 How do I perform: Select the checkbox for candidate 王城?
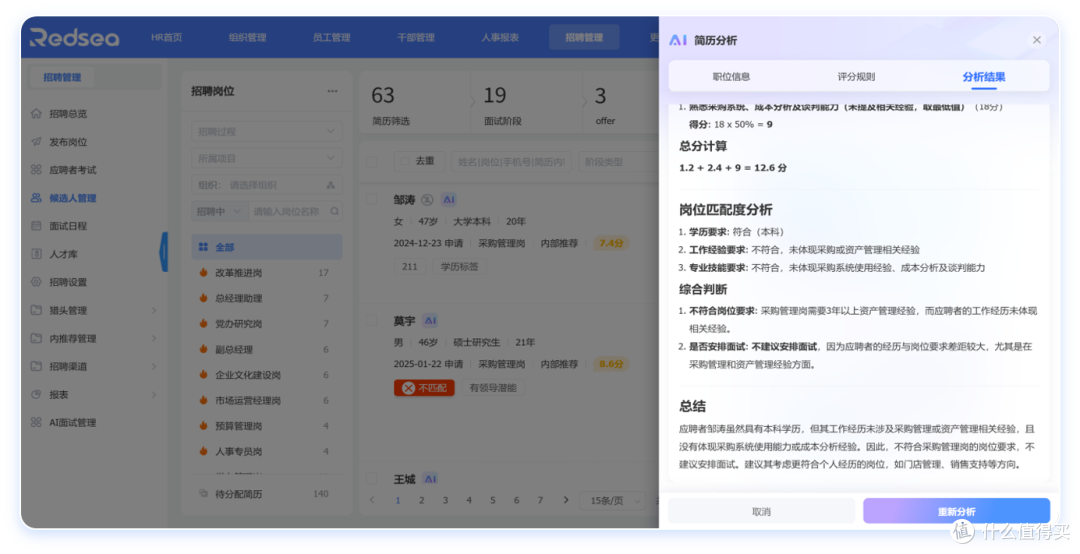coord(372,478)
